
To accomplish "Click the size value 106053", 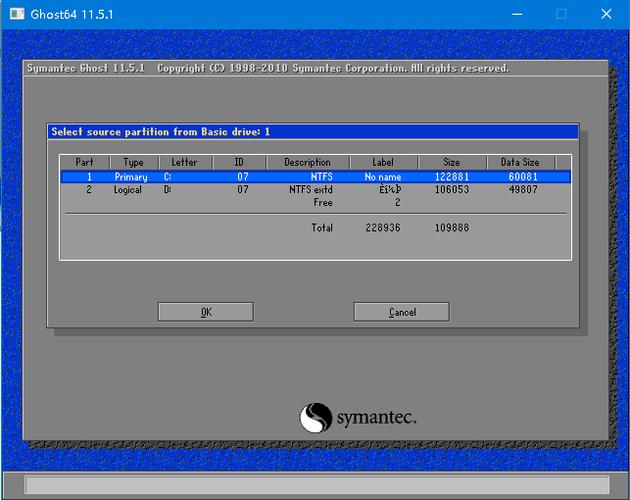I will tap(452, 189).
